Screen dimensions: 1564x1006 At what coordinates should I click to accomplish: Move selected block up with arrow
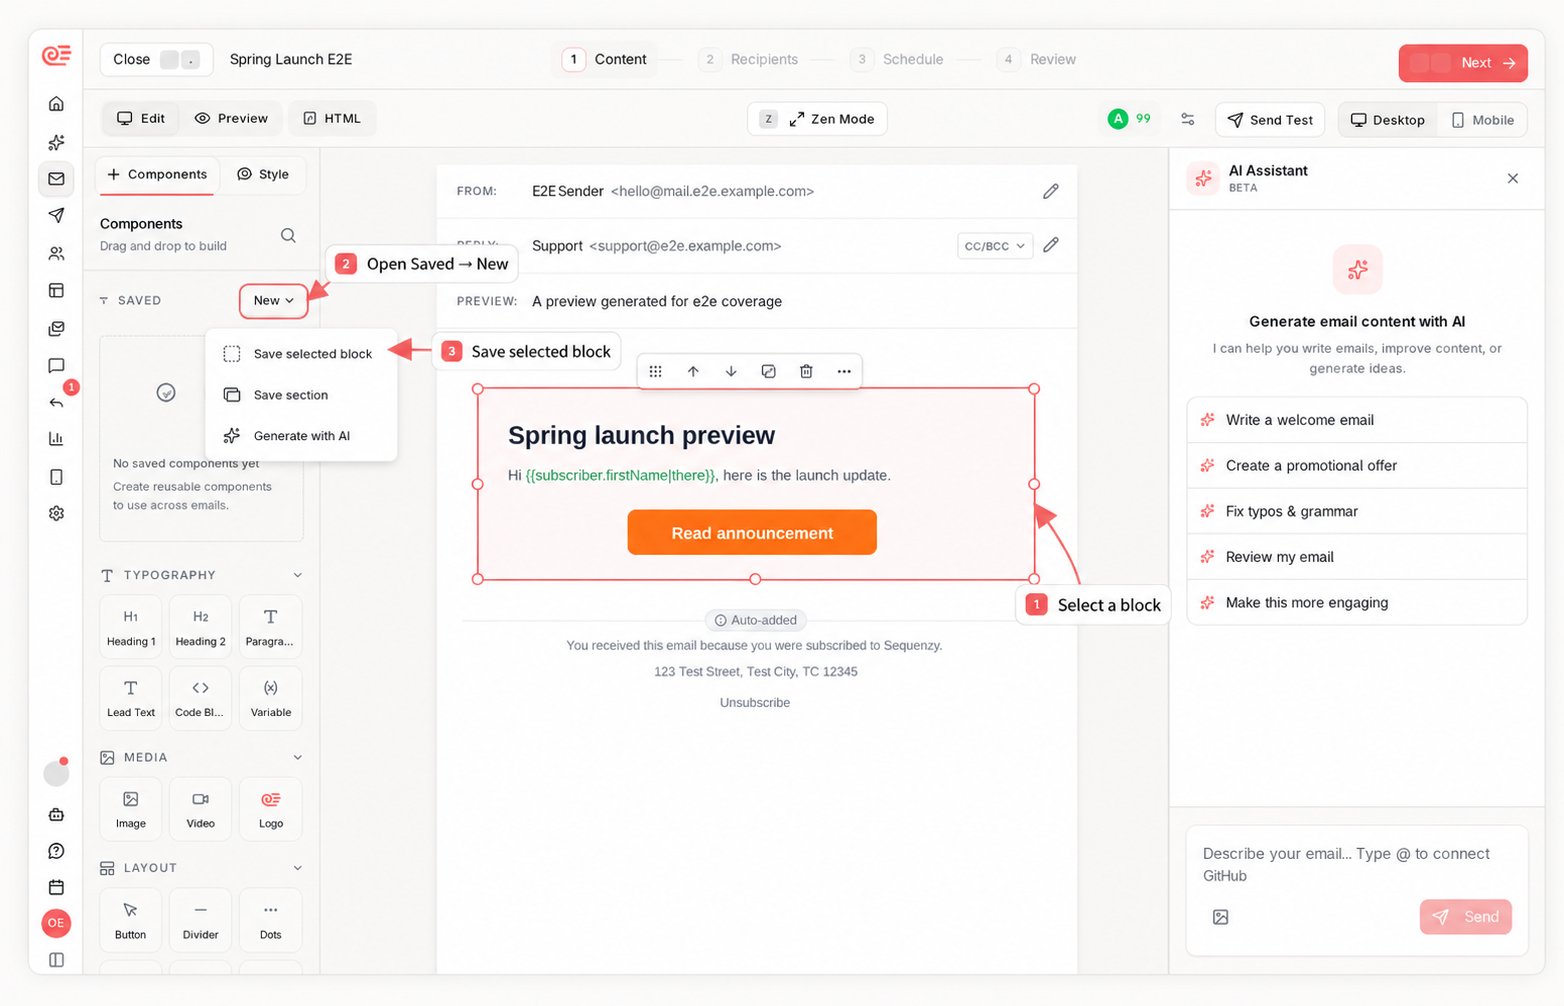pos(693,371)
